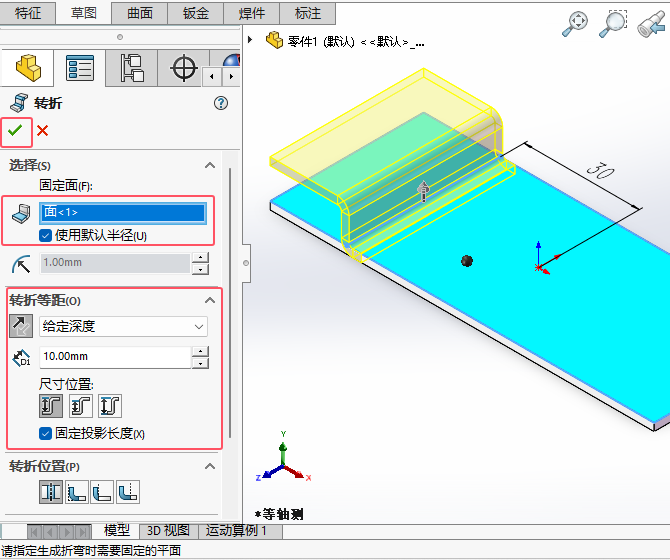Open the DimXpertManager crosshair tab
The image size is (670, 560).
coord(184,68)
